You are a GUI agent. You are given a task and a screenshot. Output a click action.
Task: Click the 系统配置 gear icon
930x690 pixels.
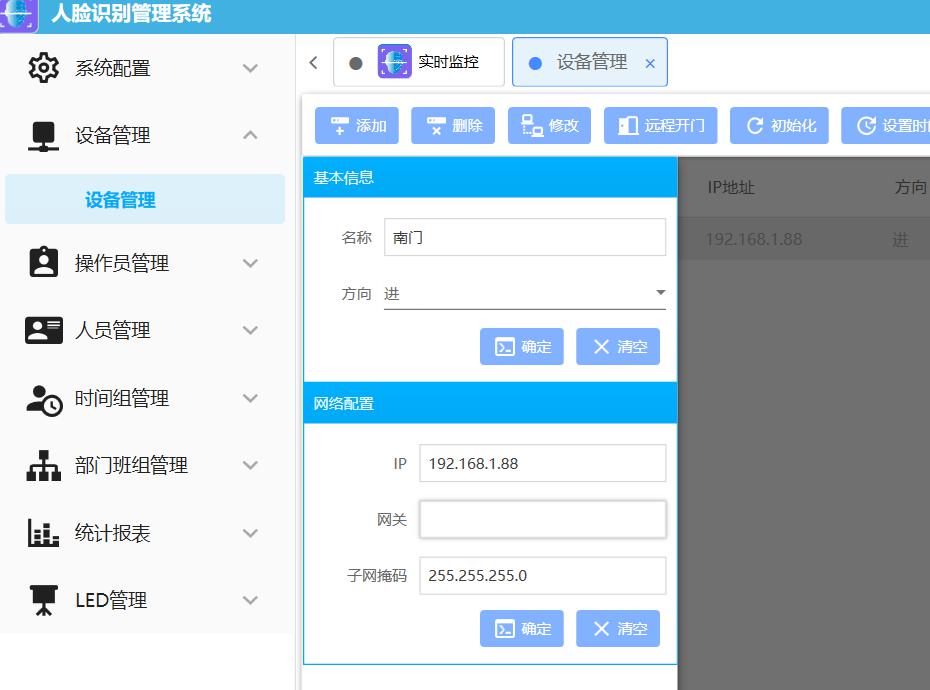(43, 68)
